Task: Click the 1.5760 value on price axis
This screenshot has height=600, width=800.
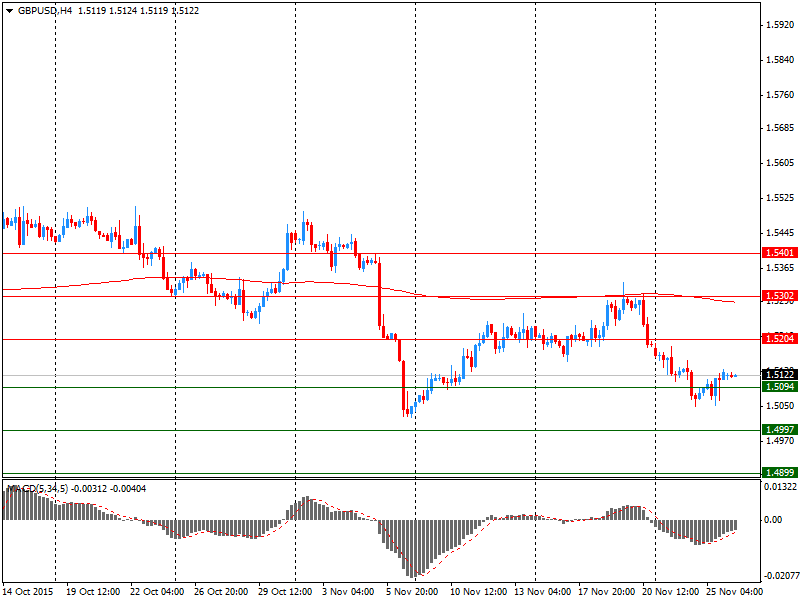Action: point(780,95)
